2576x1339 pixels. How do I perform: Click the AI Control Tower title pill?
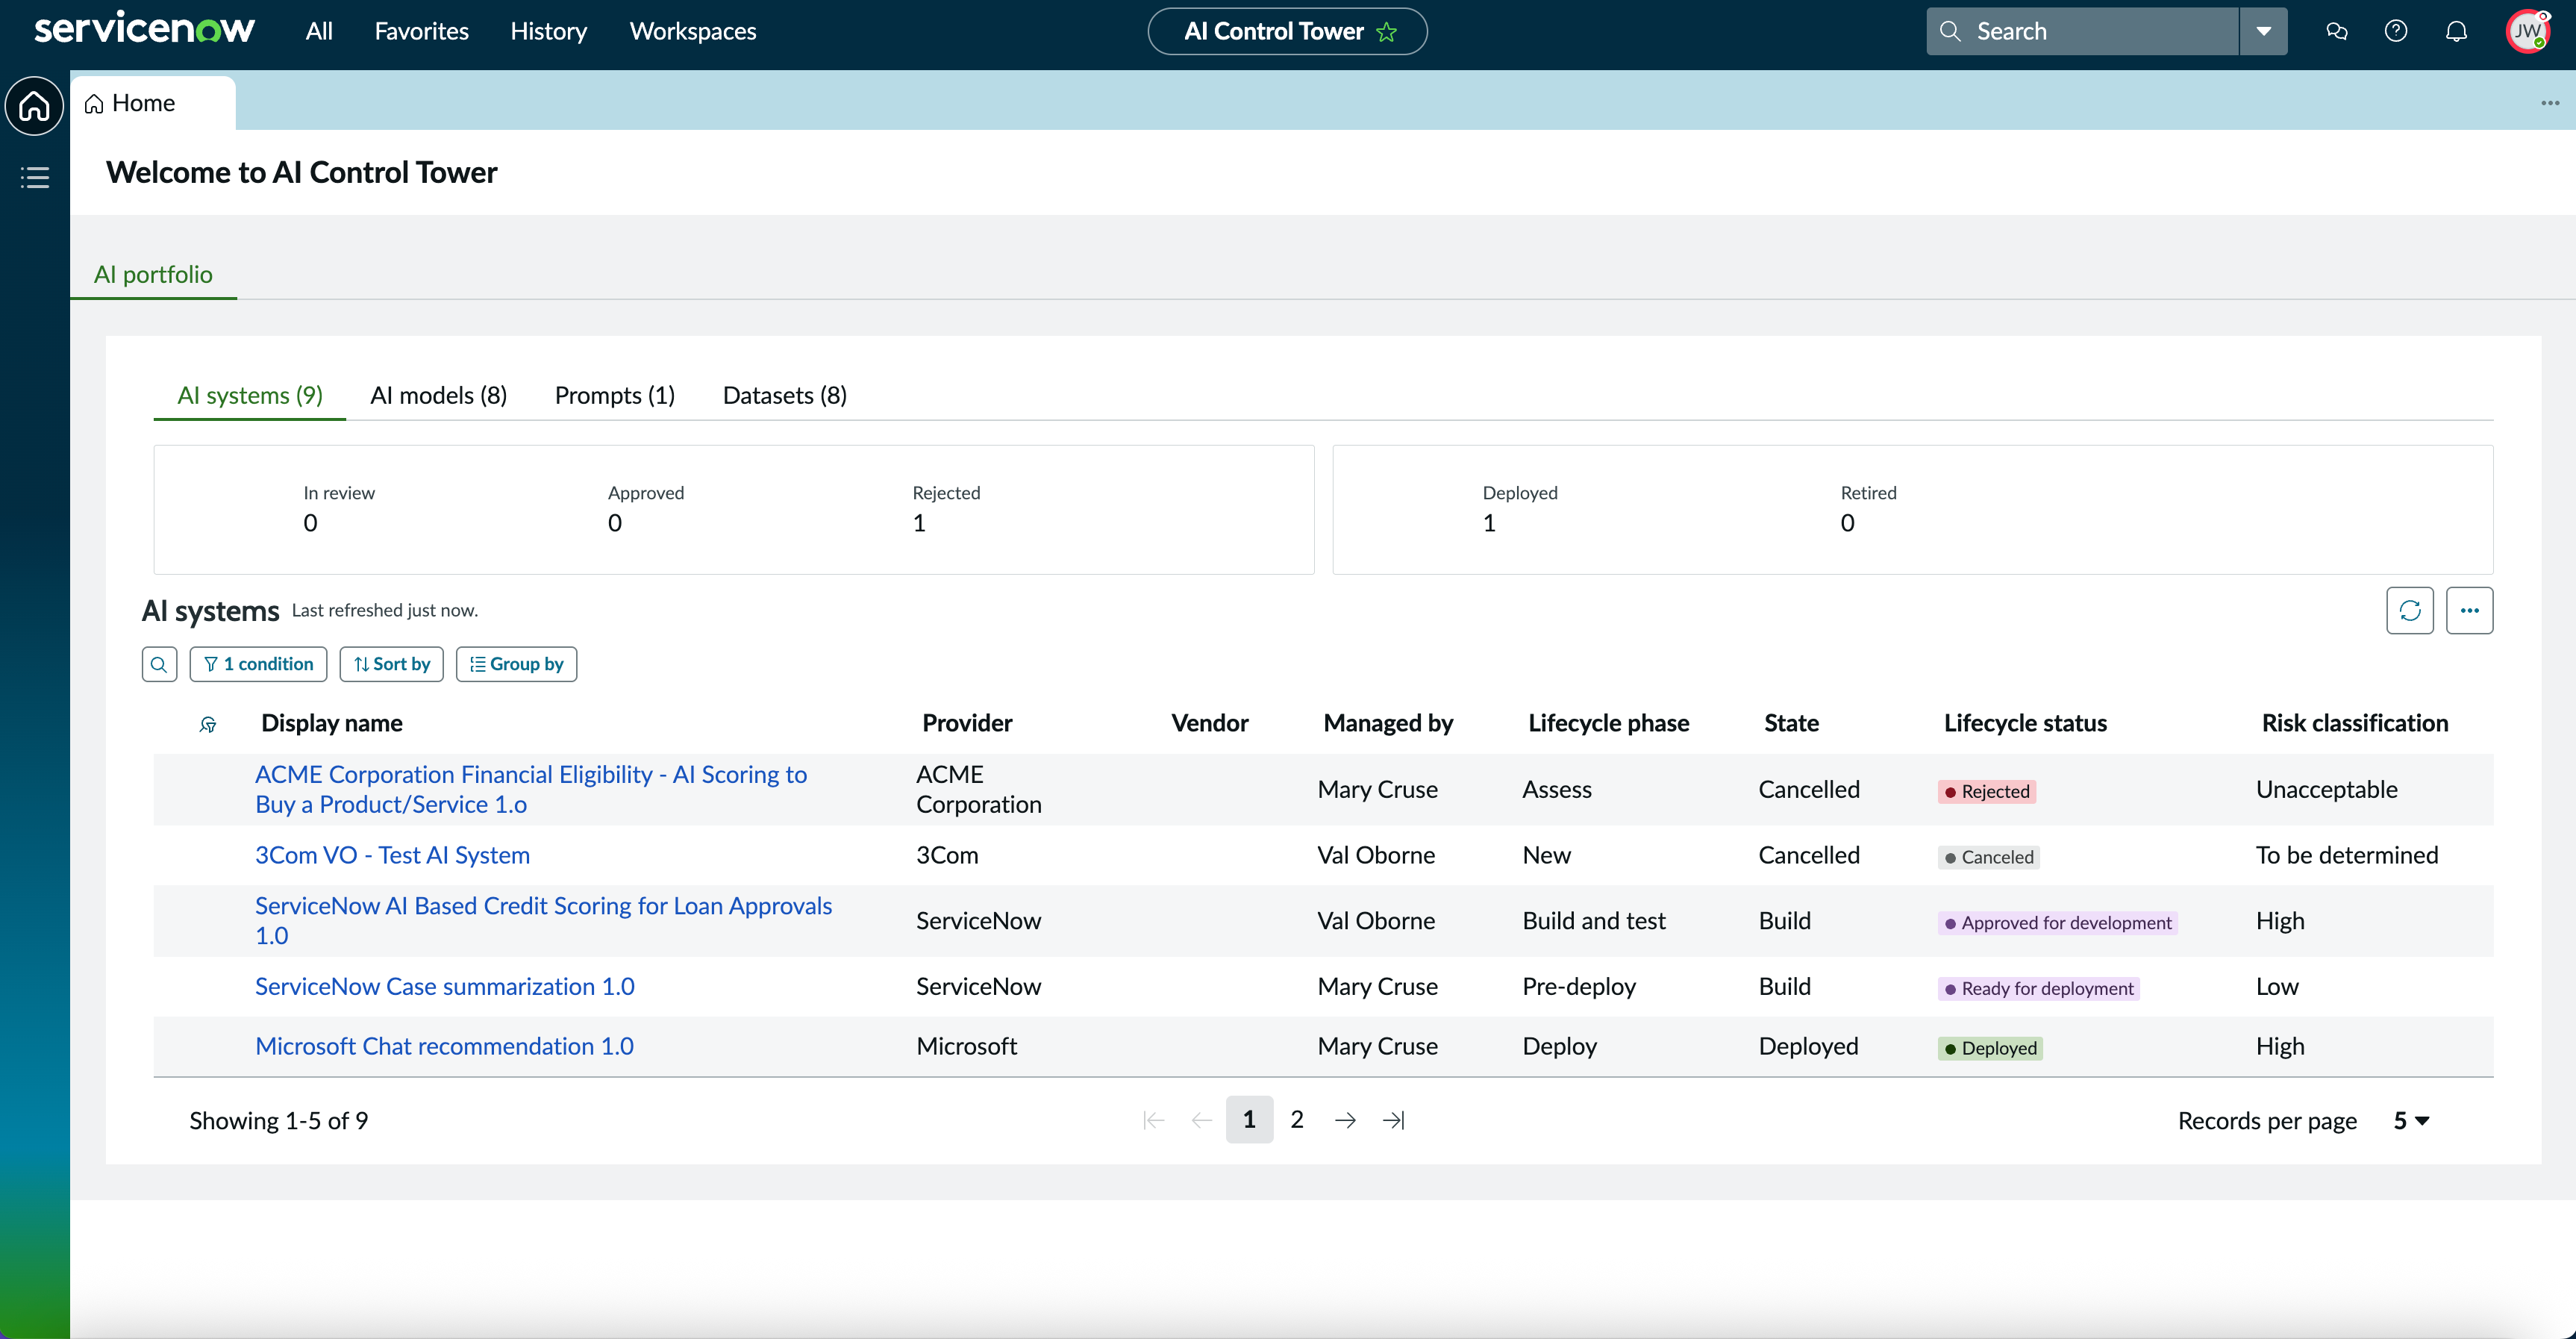(x=1287, y=31)
